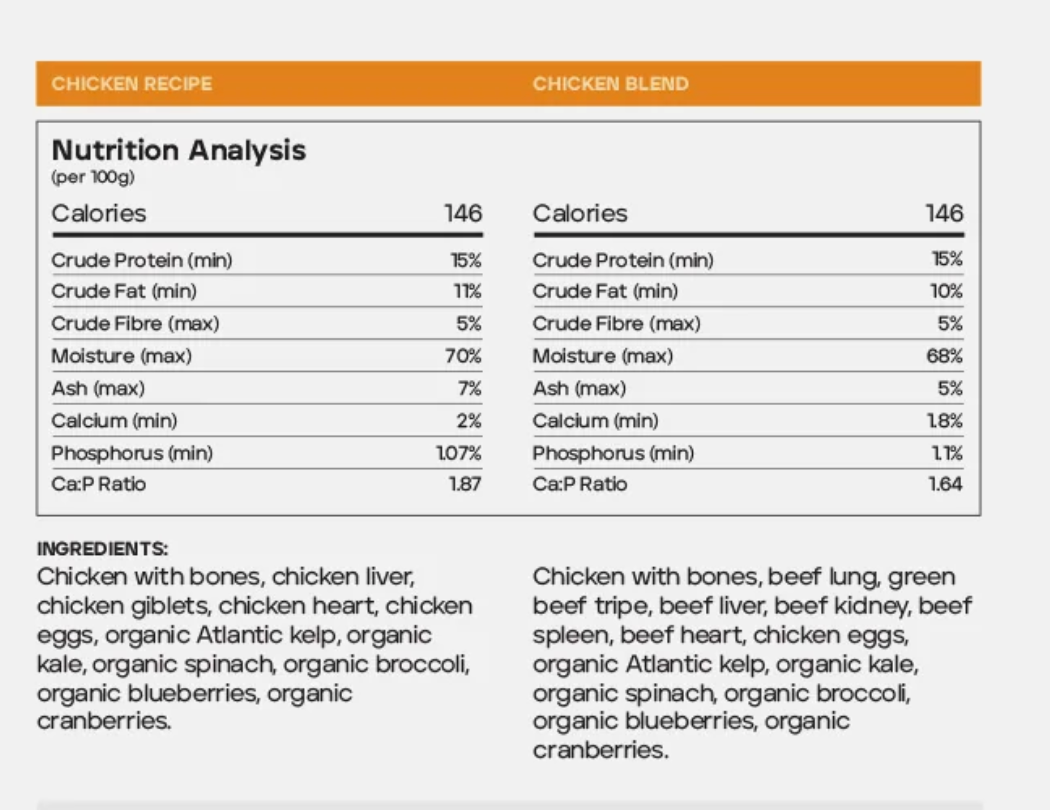Click Ash 7% value in Chicken Recipe
1050x810 pixels.
point(469,388)
